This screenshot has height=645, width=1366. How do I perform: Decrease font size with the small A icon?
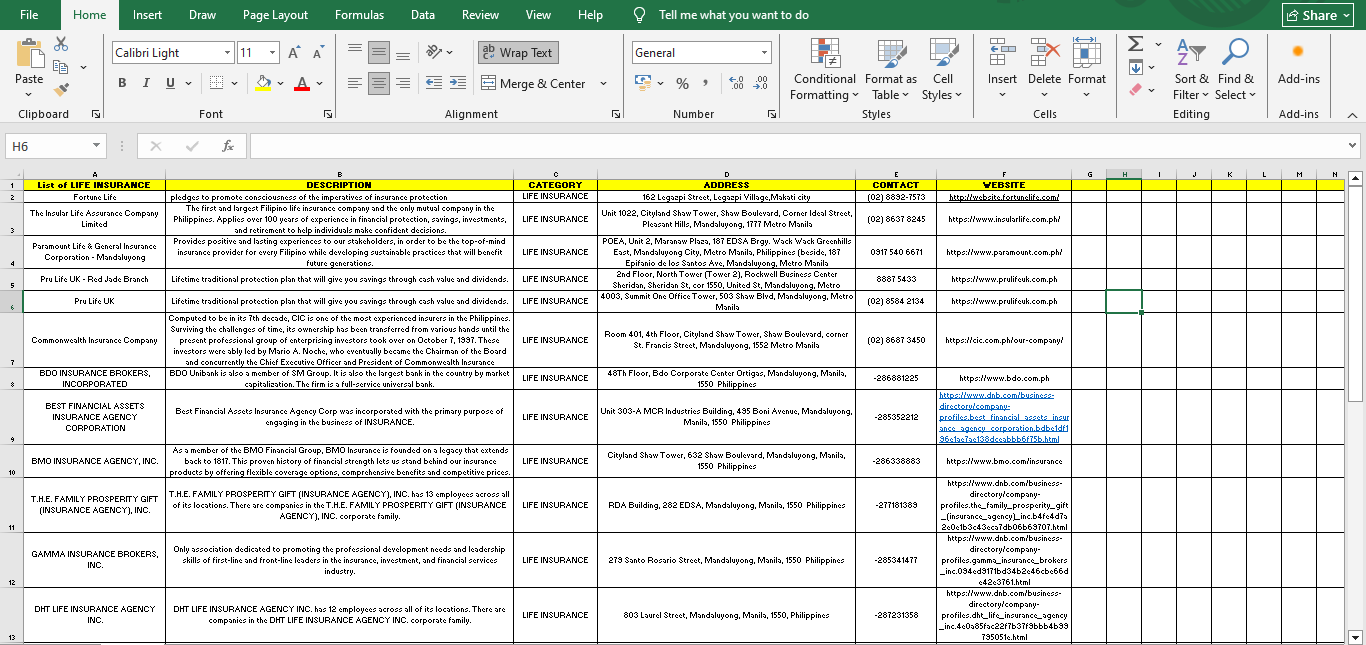[318, 53]
